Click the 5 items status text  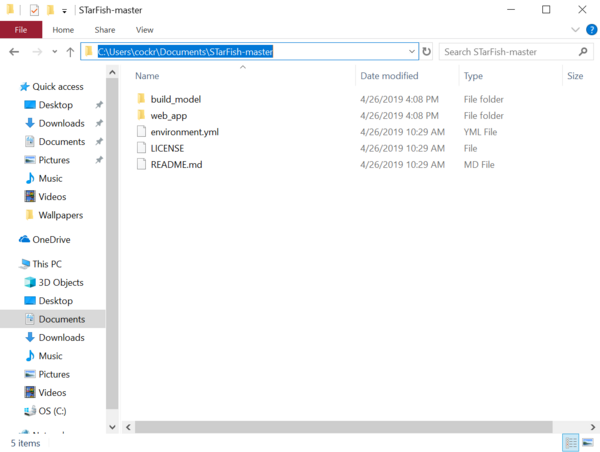pyautogui.click(x=25, y=443)
